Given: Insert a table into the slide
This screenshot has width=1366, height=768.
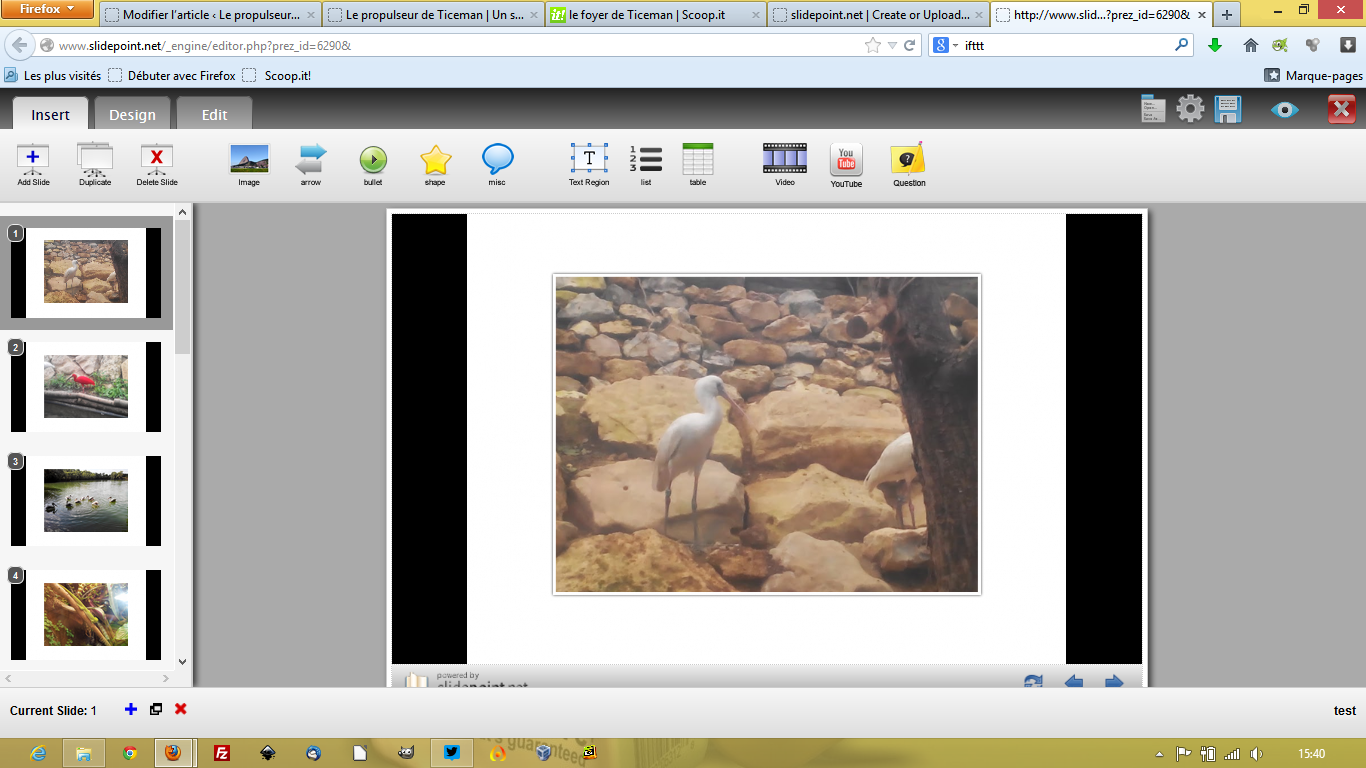Looking at the screenshot, I should click(x=698, y=160).
